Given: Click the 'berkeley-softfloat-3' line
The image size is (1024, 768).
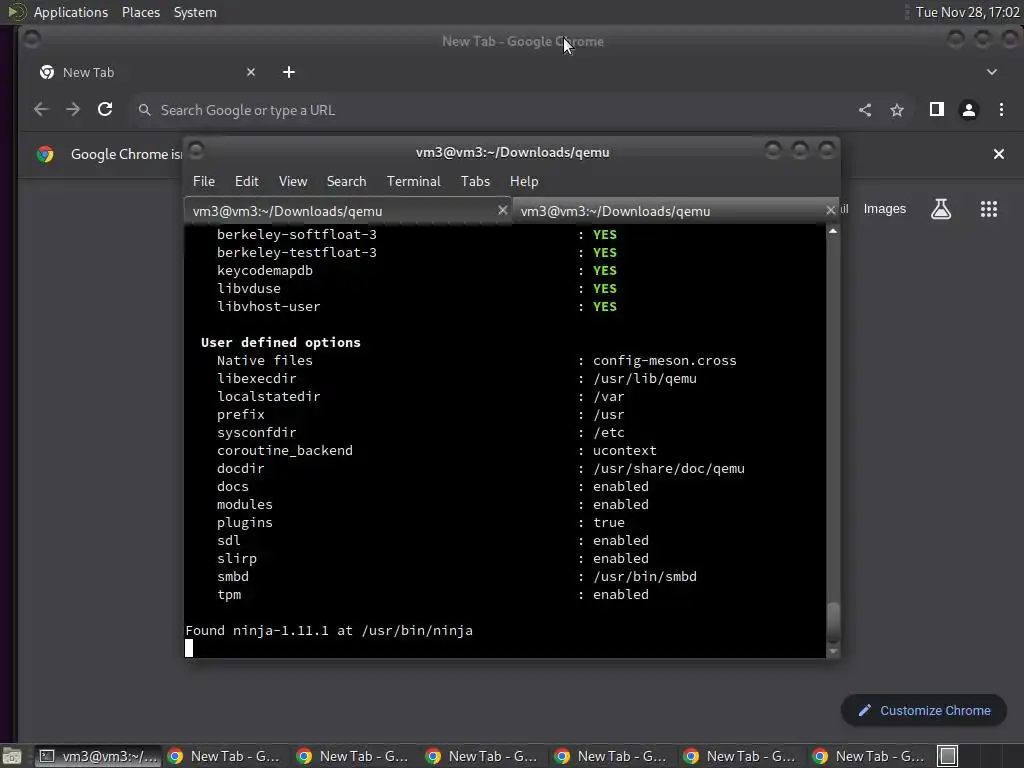Looking at the screenshot, I should click(296, 234).
